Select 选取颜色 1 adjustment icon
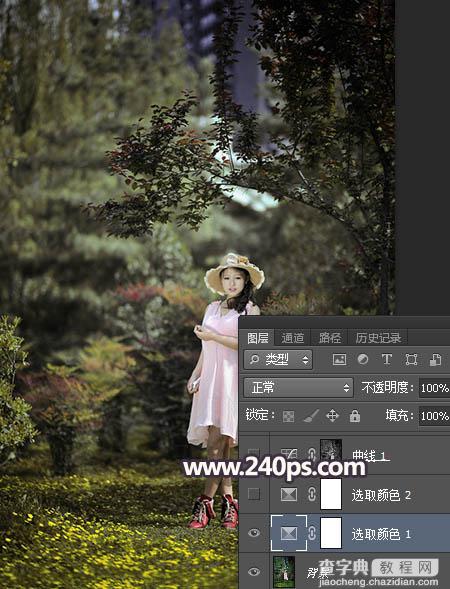450x589 pixels. coord(289,533)
